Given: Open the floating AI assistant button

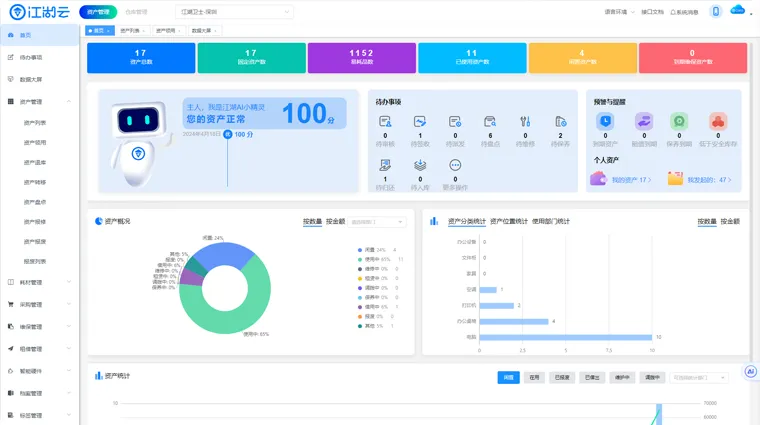Looking at the screenshot, I should coord(750,371).
